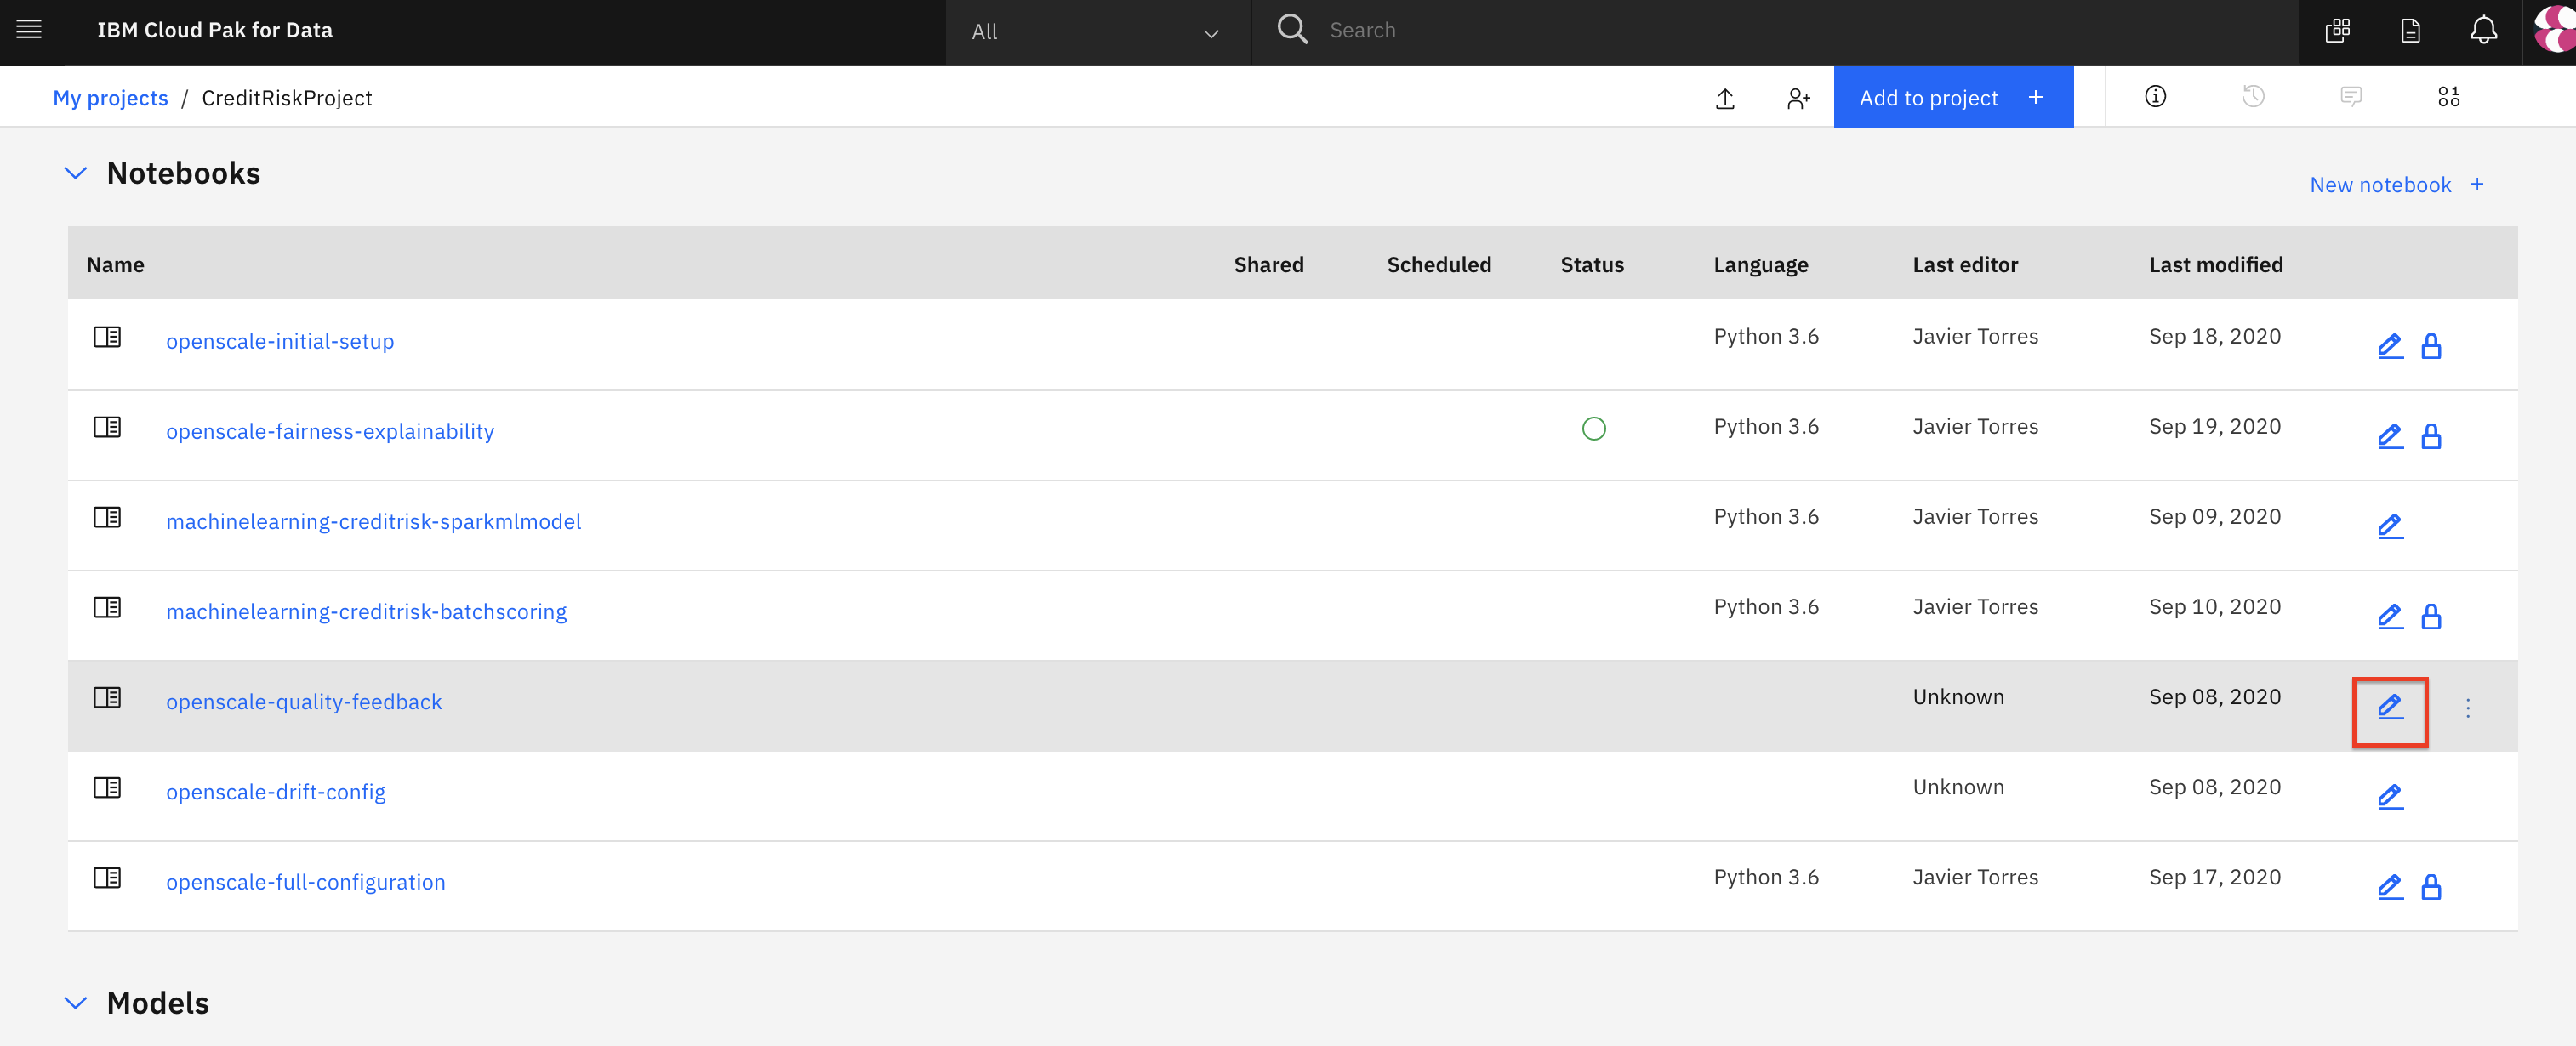This screenshot has height=1046, width=2576.
Task: Open the All search scope dropdown
Action: [x=1096, y=32]
